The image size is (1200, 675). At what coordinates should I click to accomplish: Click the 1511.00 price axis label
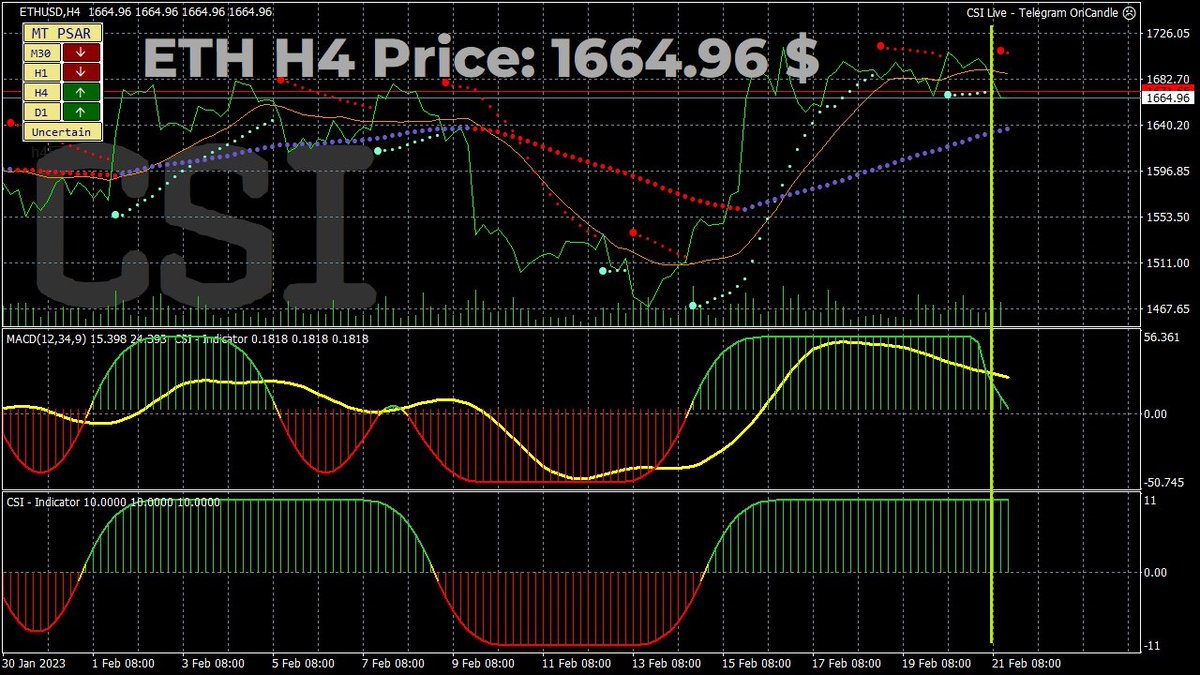pos(1167,263)
